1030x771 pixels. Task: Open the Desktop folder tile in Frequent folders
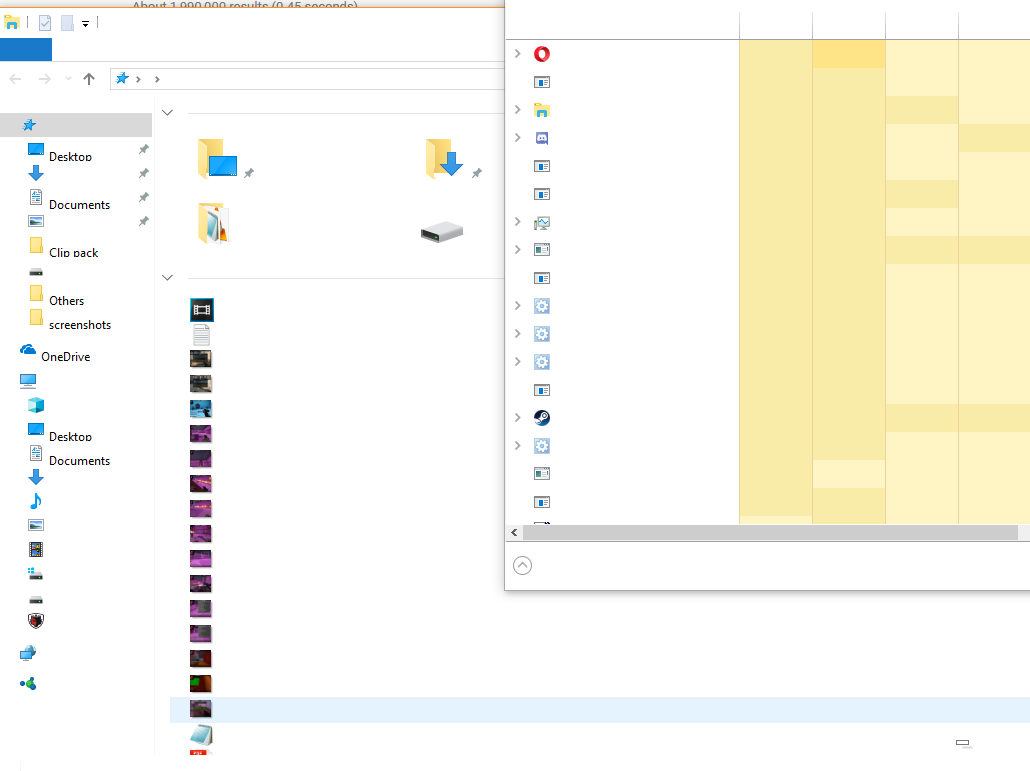[217, 158]
